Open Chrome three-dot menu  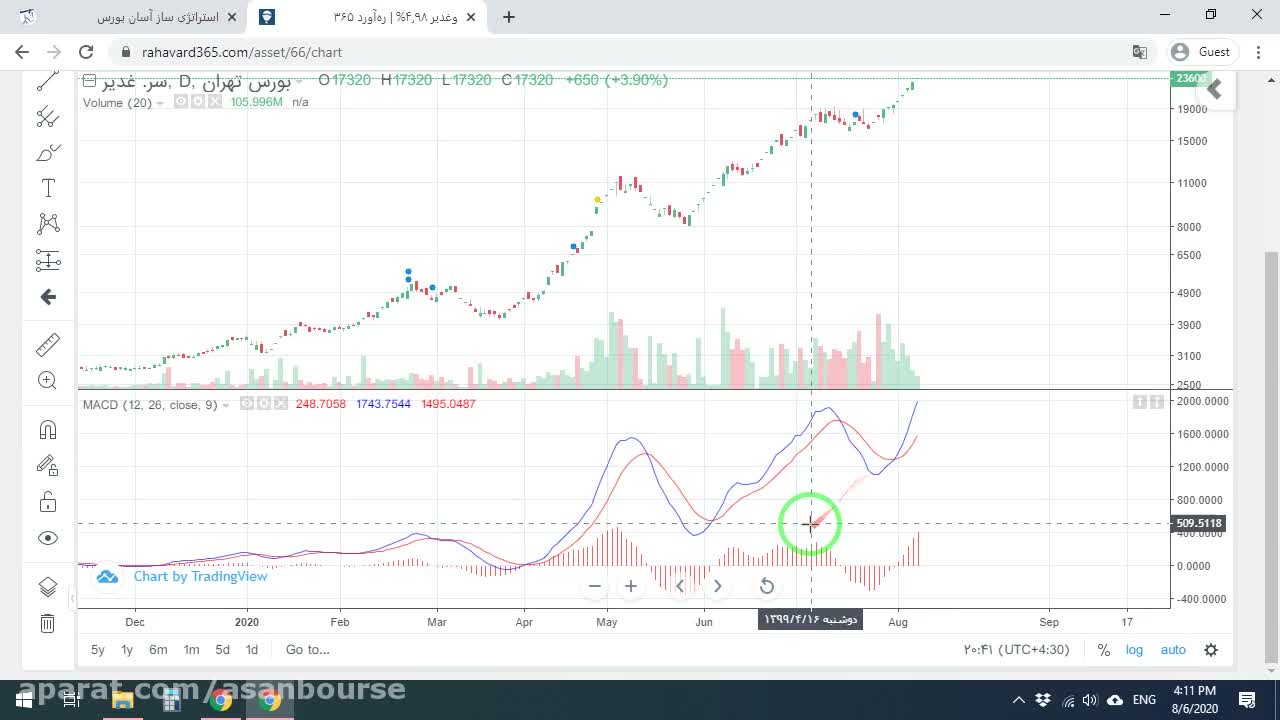click(x=1257, y=52)
